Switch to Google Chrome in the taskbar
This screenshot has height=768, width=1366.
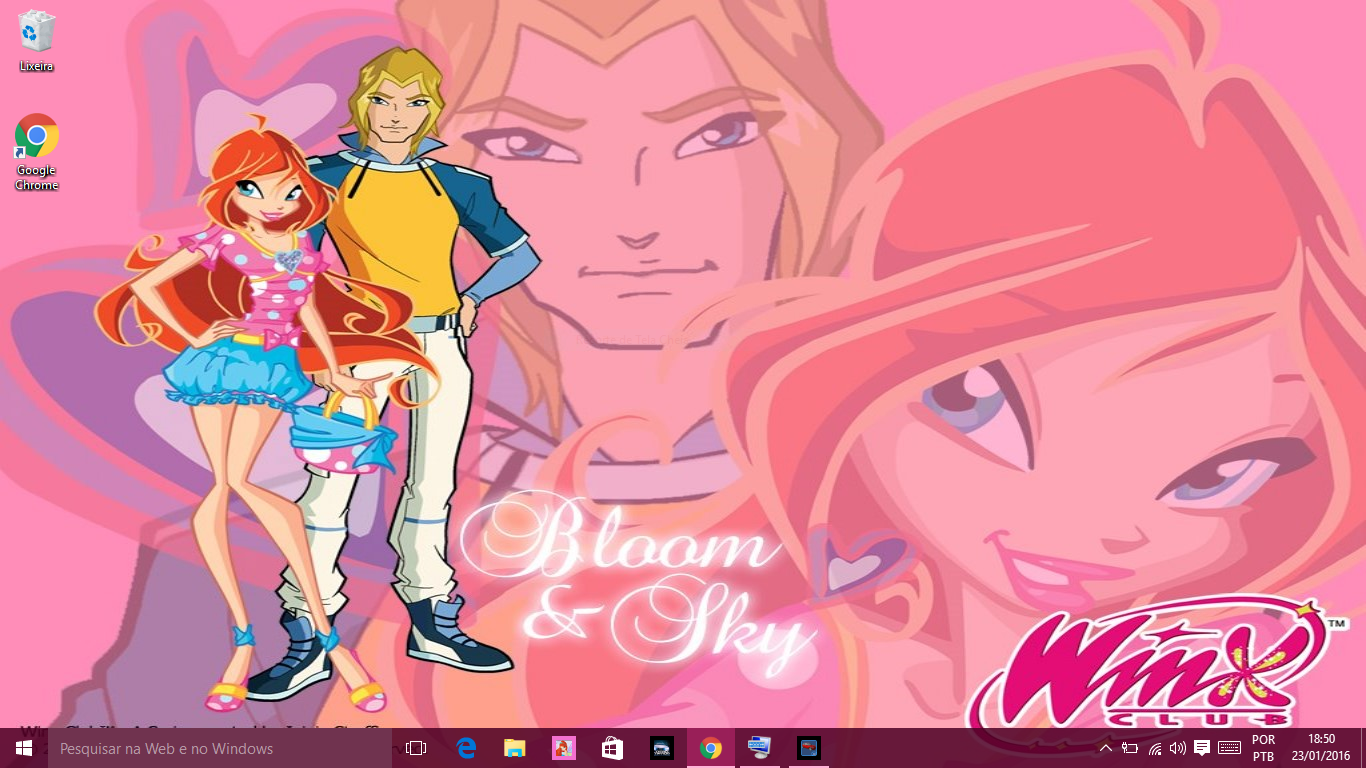[711, 748]
